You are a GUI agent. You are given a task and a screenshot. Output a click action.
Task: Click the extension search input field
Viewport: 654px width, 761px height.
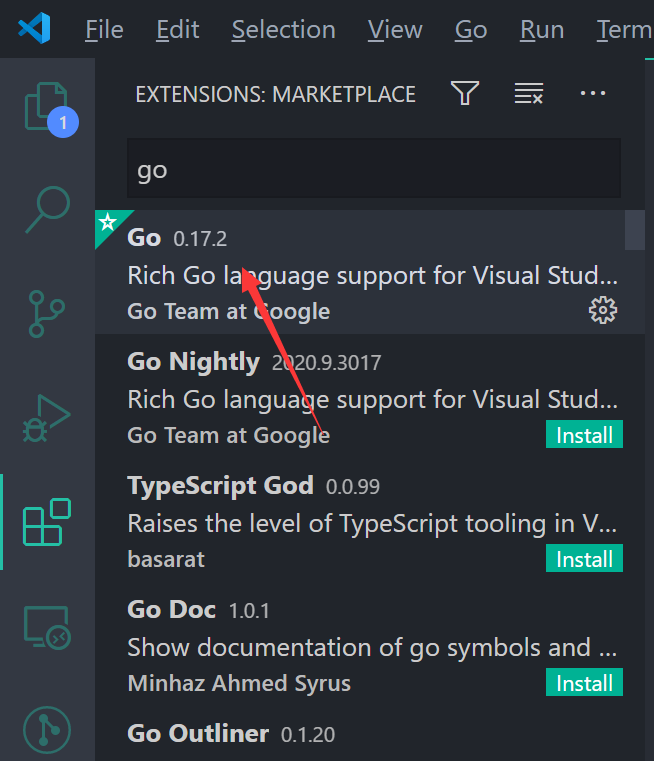click(373, 169)
